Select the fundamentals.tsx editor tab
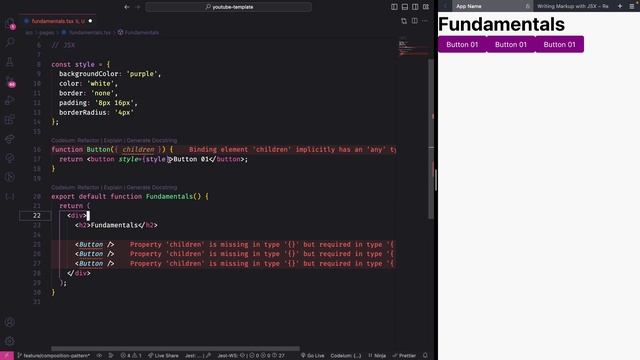The width and height of the screenshot is (640, 360). coord(58,21)
